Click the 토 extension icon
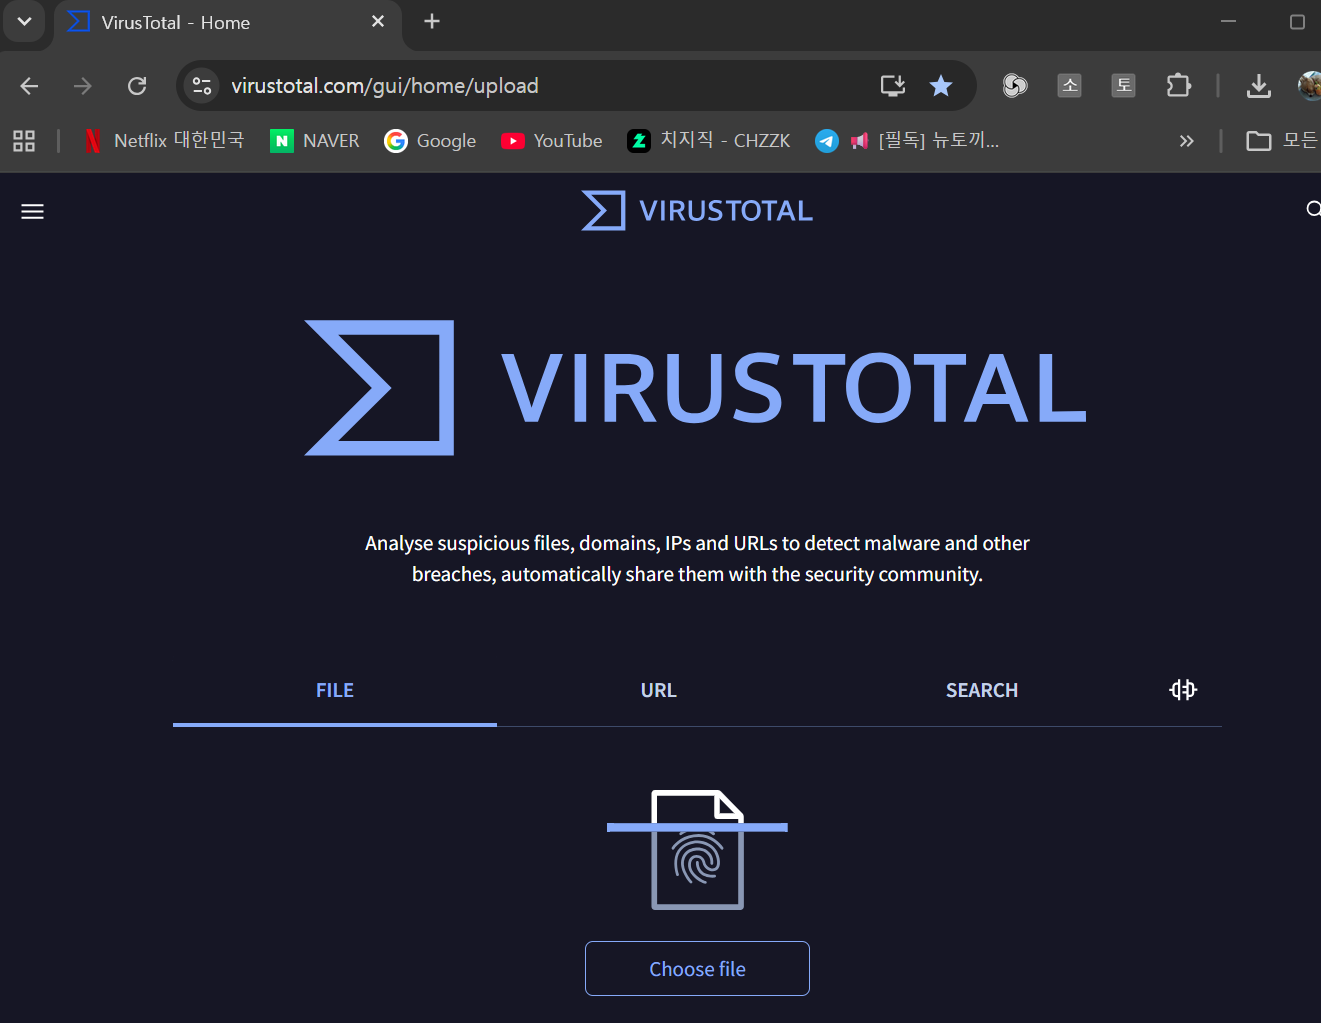This screenshot has width=1321, height=1023. [x=1124, y=86]
